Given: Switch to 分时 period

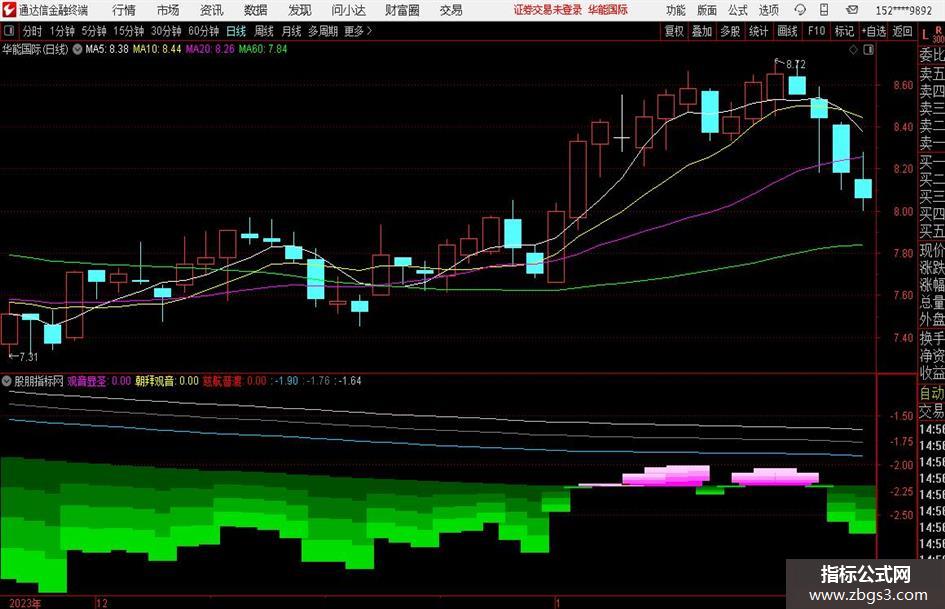Looking at the screenshot, I should point(33,31).
